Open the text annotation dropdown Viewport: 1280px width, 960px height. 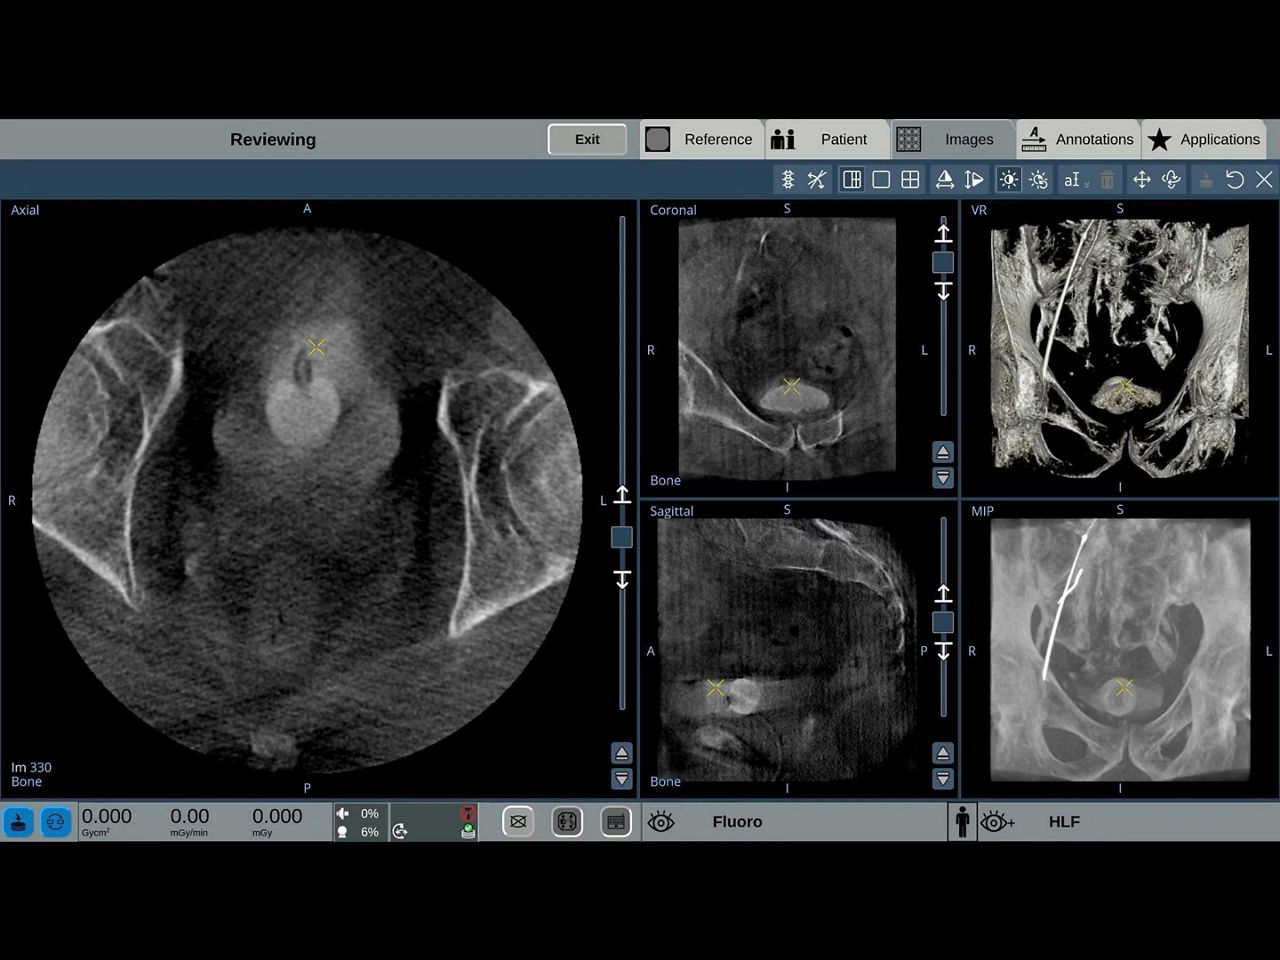click(1073, 180)
